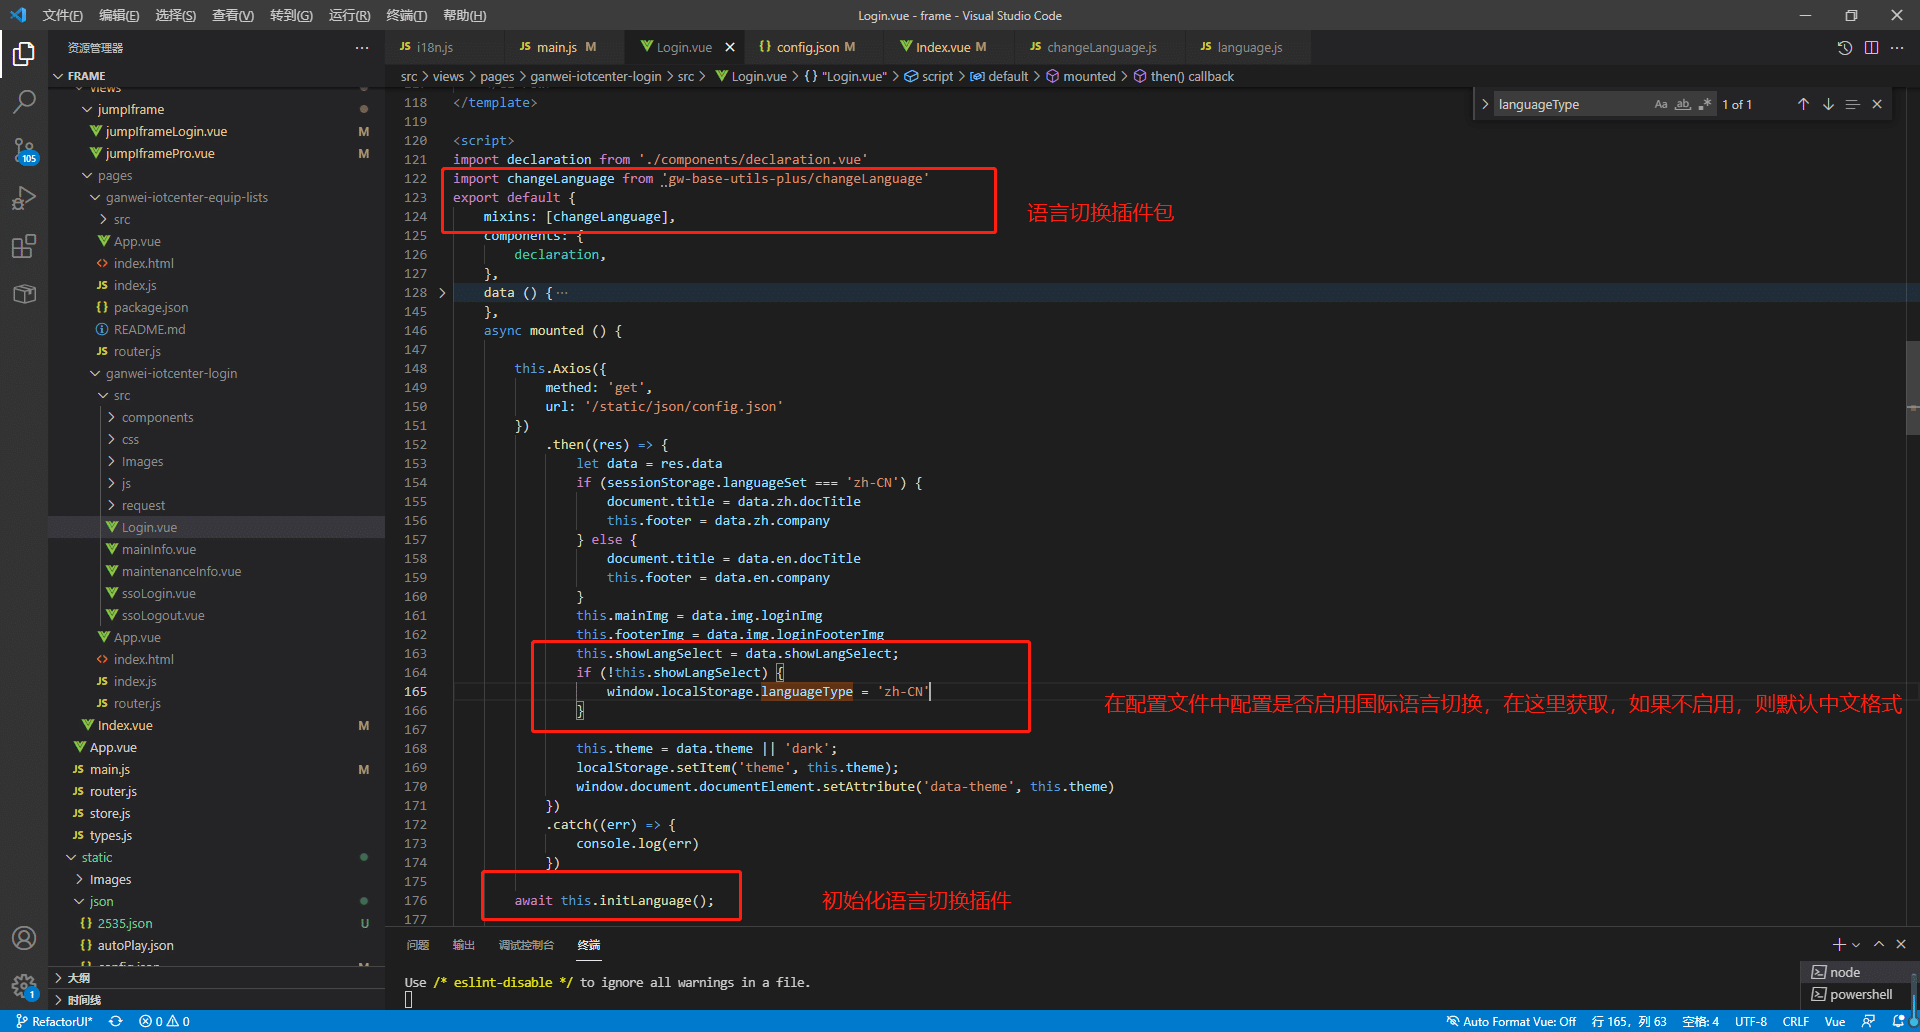Click the split editor right icon
Screen dimensions: 1920x1032
[1871, 48]
